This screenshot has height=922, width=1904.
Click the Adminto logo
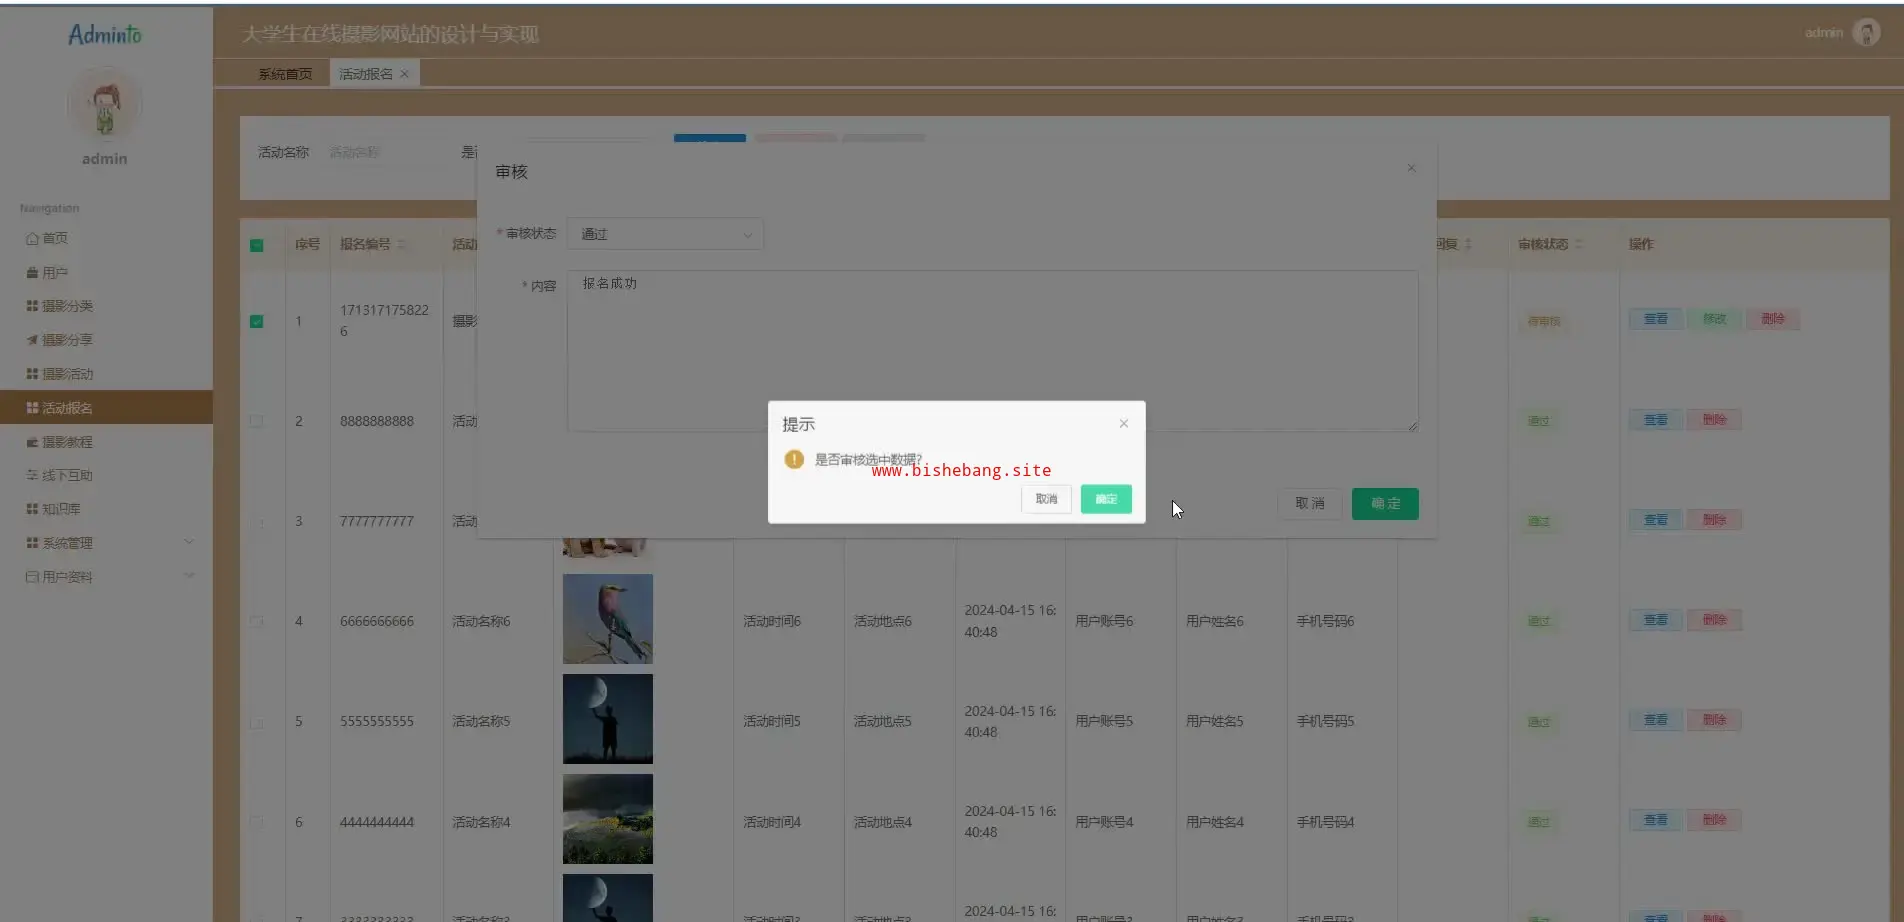(105, 35)
